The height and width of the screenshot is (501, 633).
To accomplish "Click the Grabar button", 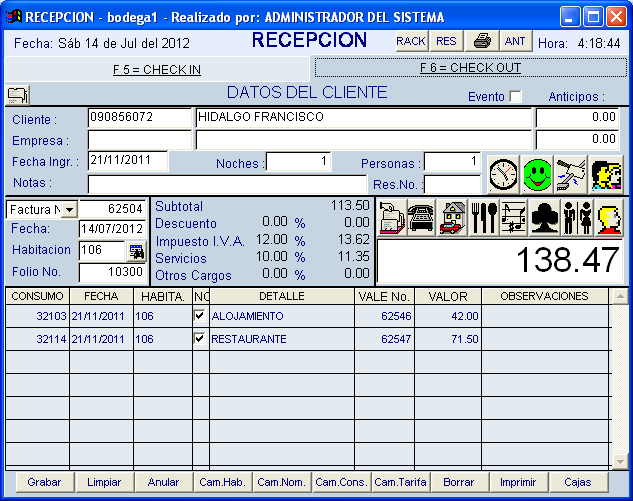I will coord(44,482).
